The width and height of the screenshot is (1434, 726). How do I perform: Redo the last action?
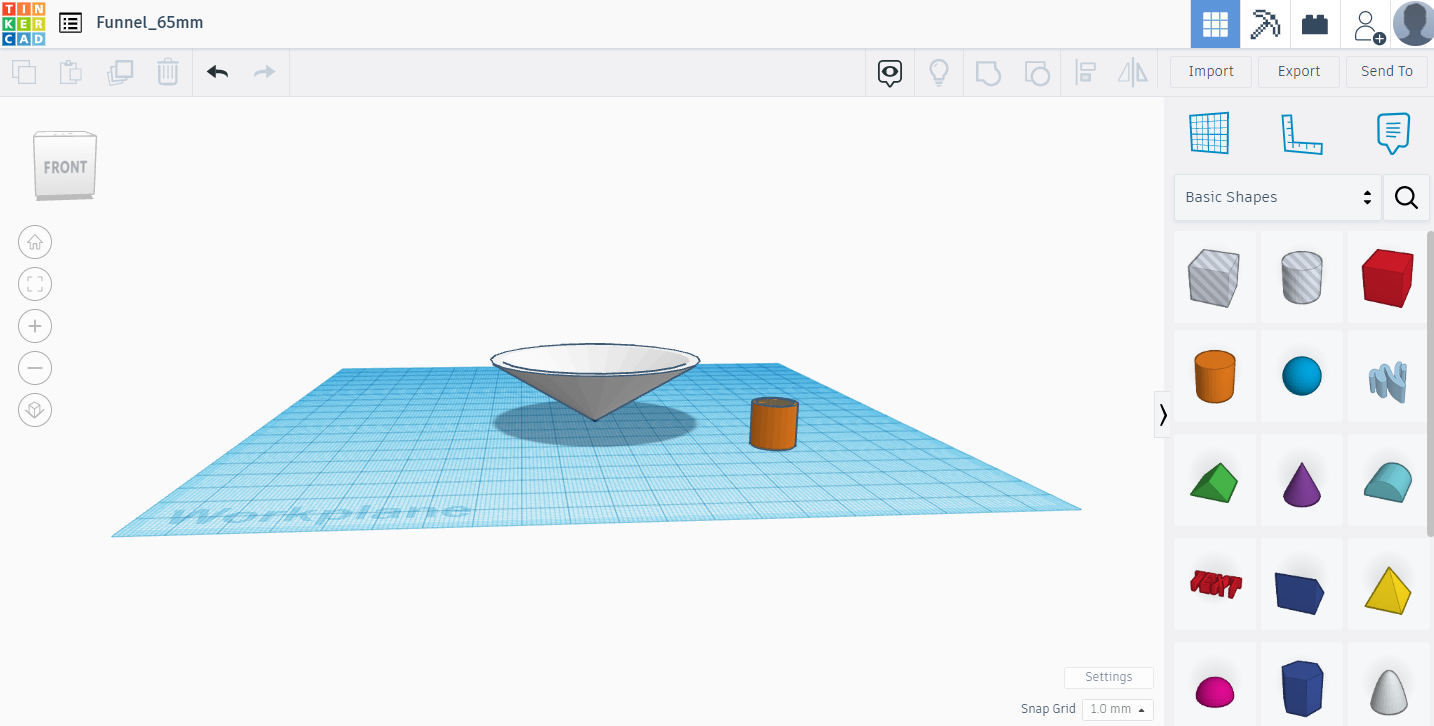(x=264, y=72)
